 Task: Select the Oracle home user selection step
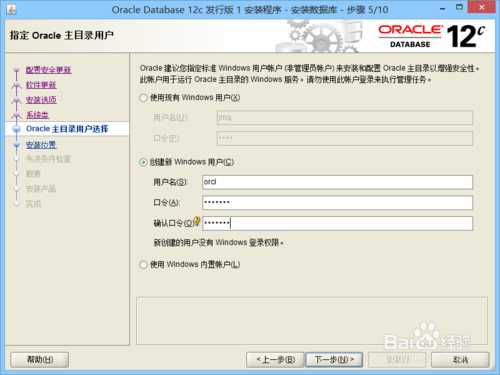tap(67, 129)
